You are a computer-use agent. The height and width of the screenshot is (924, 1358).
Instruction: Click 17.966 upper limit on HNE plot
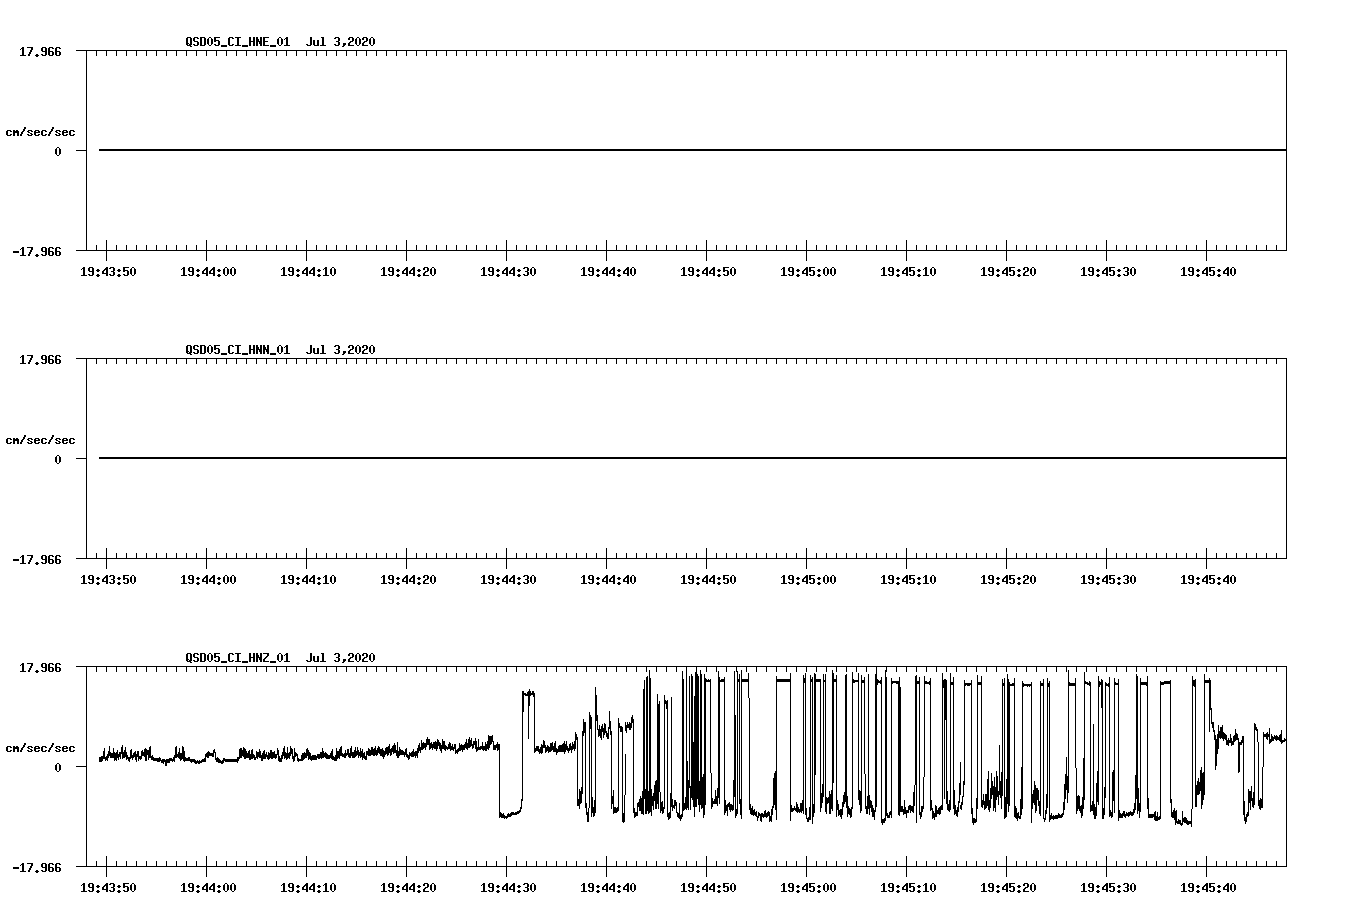pos(40,51)
